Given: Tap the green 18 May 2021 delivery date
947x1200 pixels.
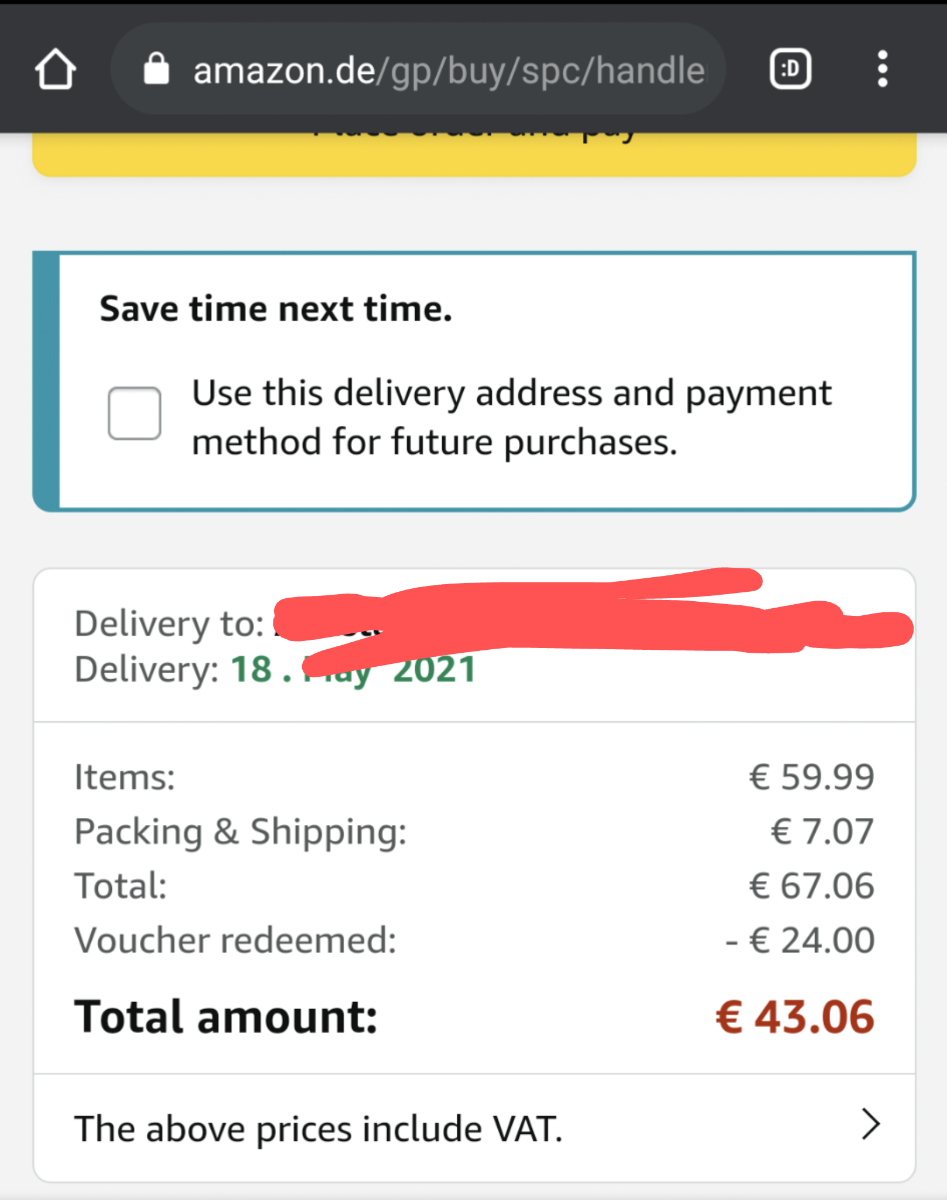Looking at the screenshot, I should click(x=353, y=669).
